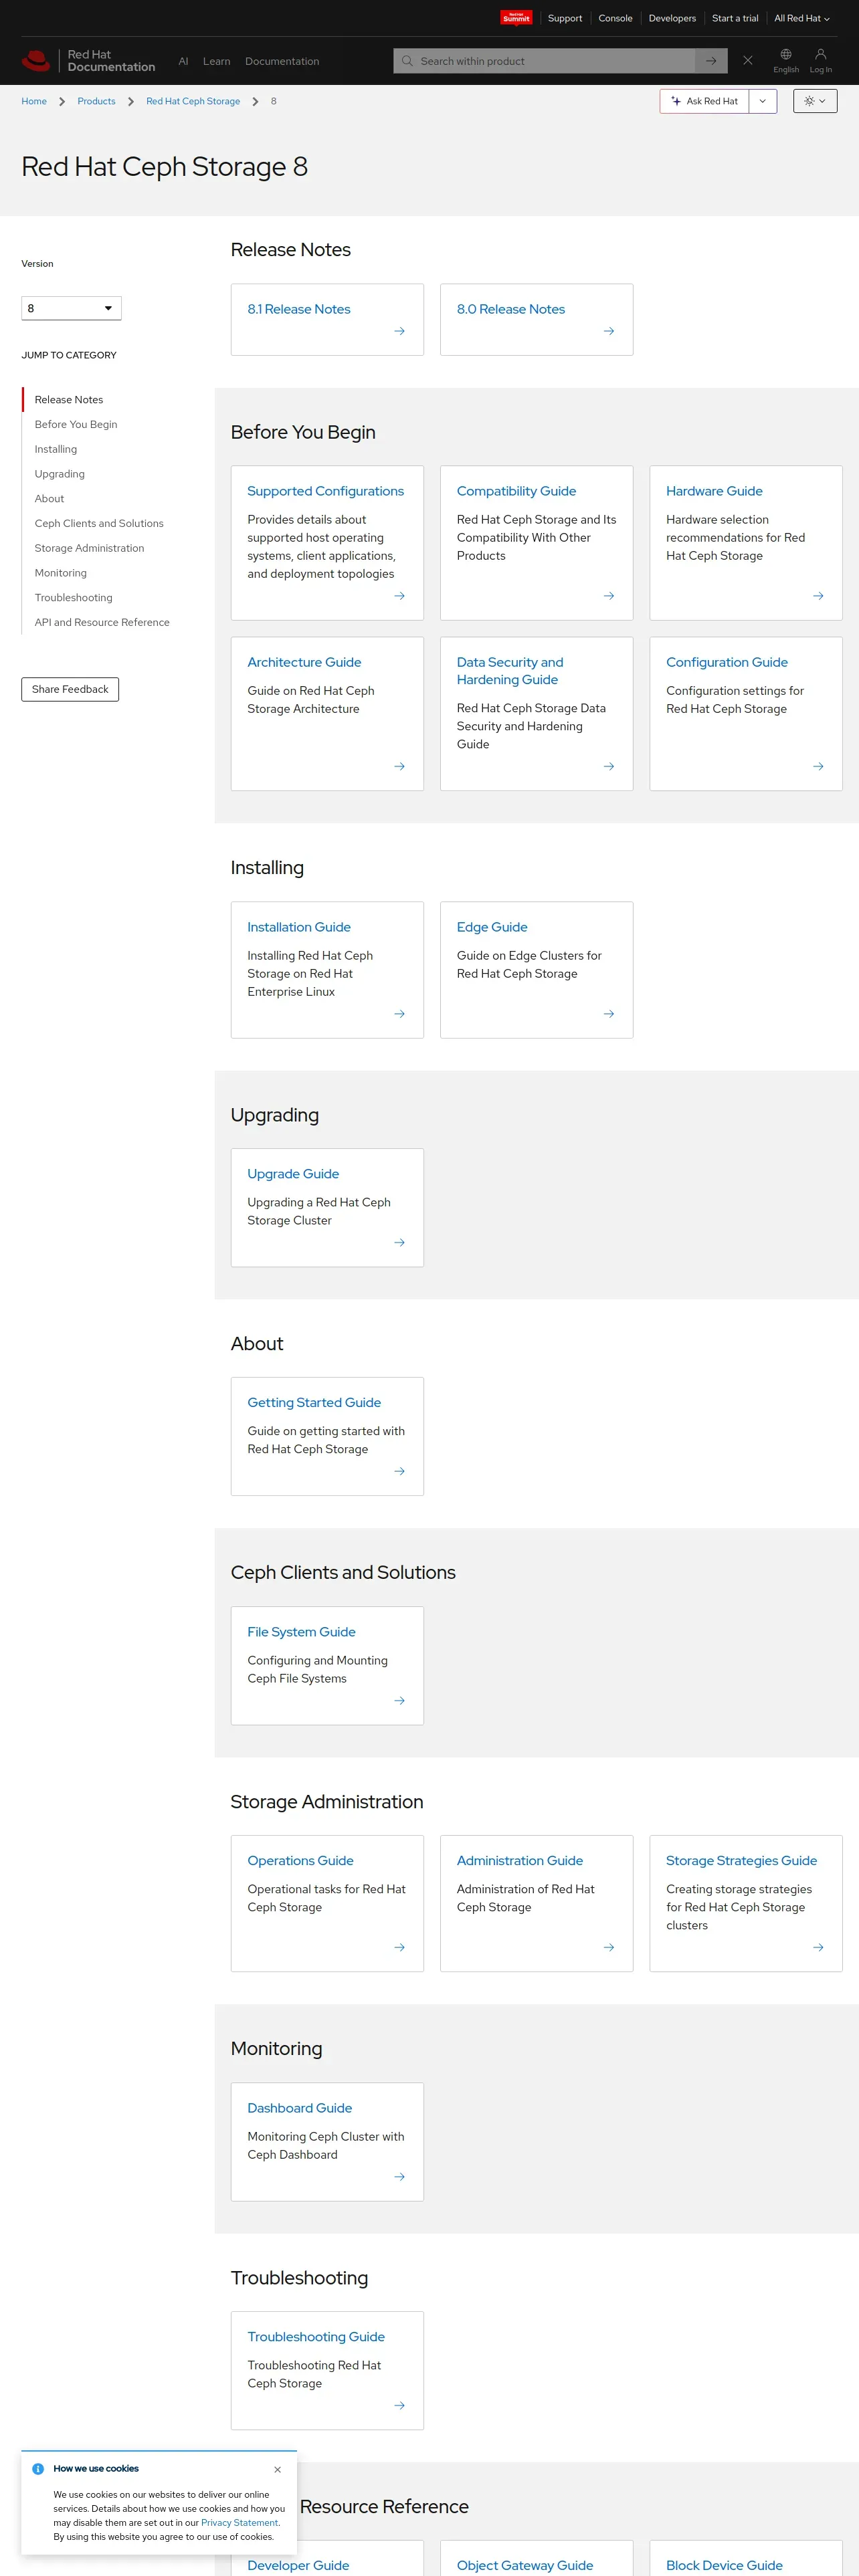Click the arrow on the Troubleshooting Guide card

point(400,2405)
